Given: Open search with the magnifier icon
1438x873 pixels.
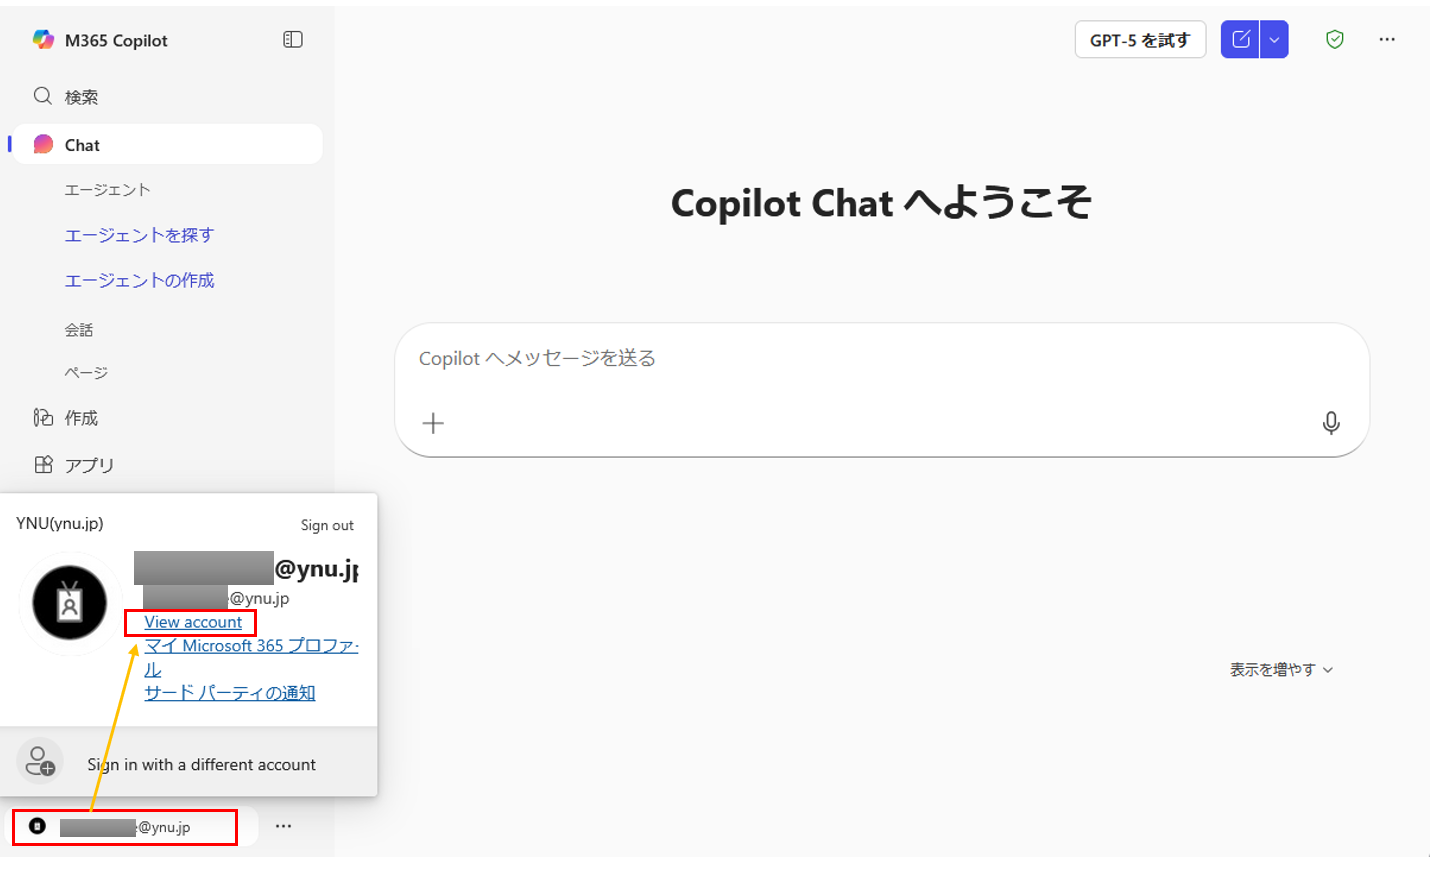Looking at the screenshot, I should (x=42, y=96).
